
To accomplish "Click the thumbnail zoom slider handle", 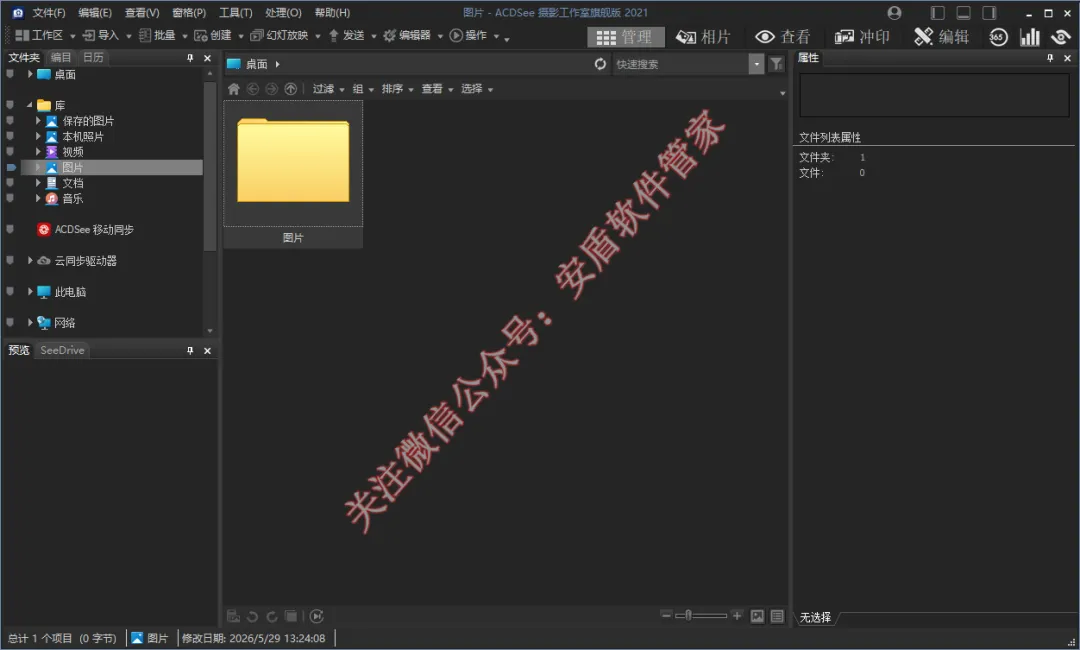I will pos(688,615).
